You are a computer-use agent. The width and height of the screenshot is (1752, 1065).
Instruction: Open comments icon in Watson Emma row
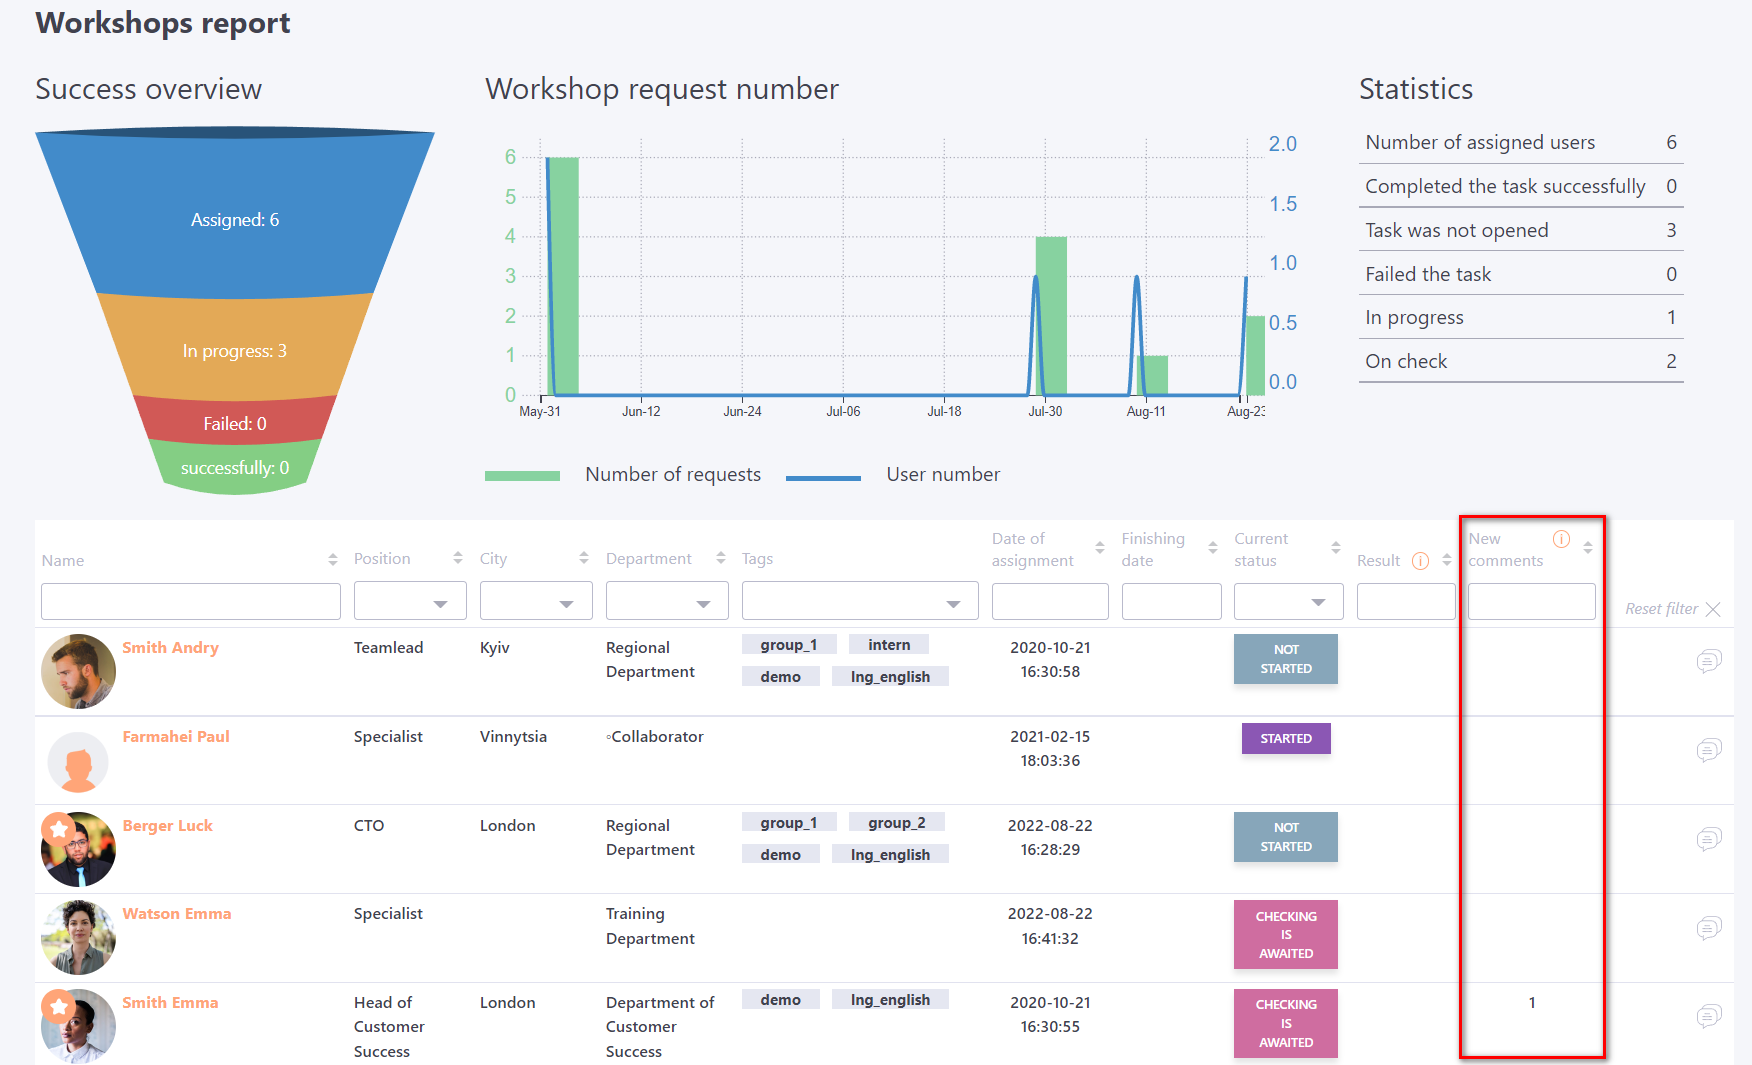pos(1708,928)
